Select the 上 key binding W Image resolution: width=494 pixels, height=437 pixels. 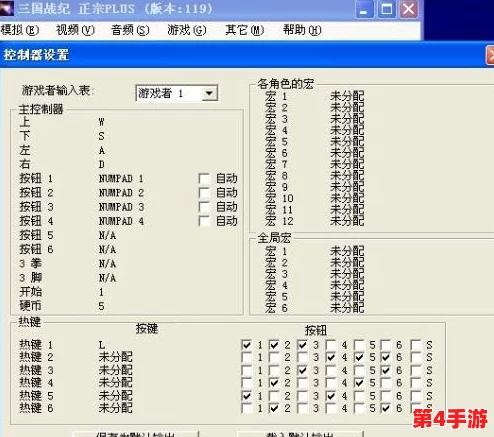pyautogui.click(x=102, y=122)
